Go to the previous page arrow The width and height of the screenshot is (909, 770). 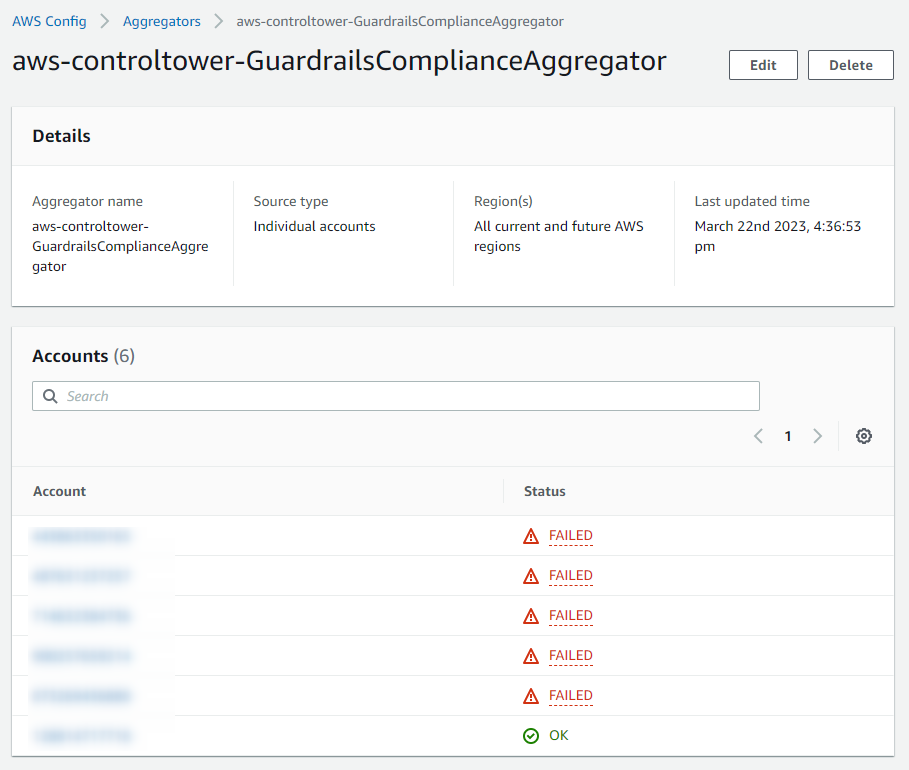(758, 436)
